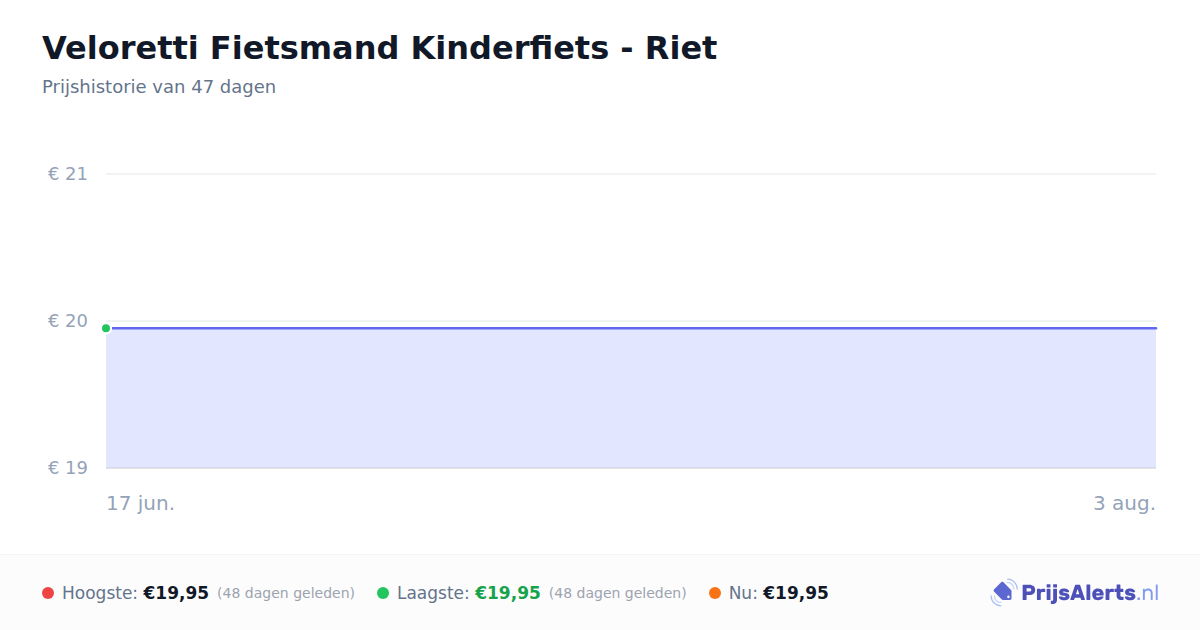Click the € 19 axis label
Image resolution: width=1200 pixels, height=630 pixels.
68,468
